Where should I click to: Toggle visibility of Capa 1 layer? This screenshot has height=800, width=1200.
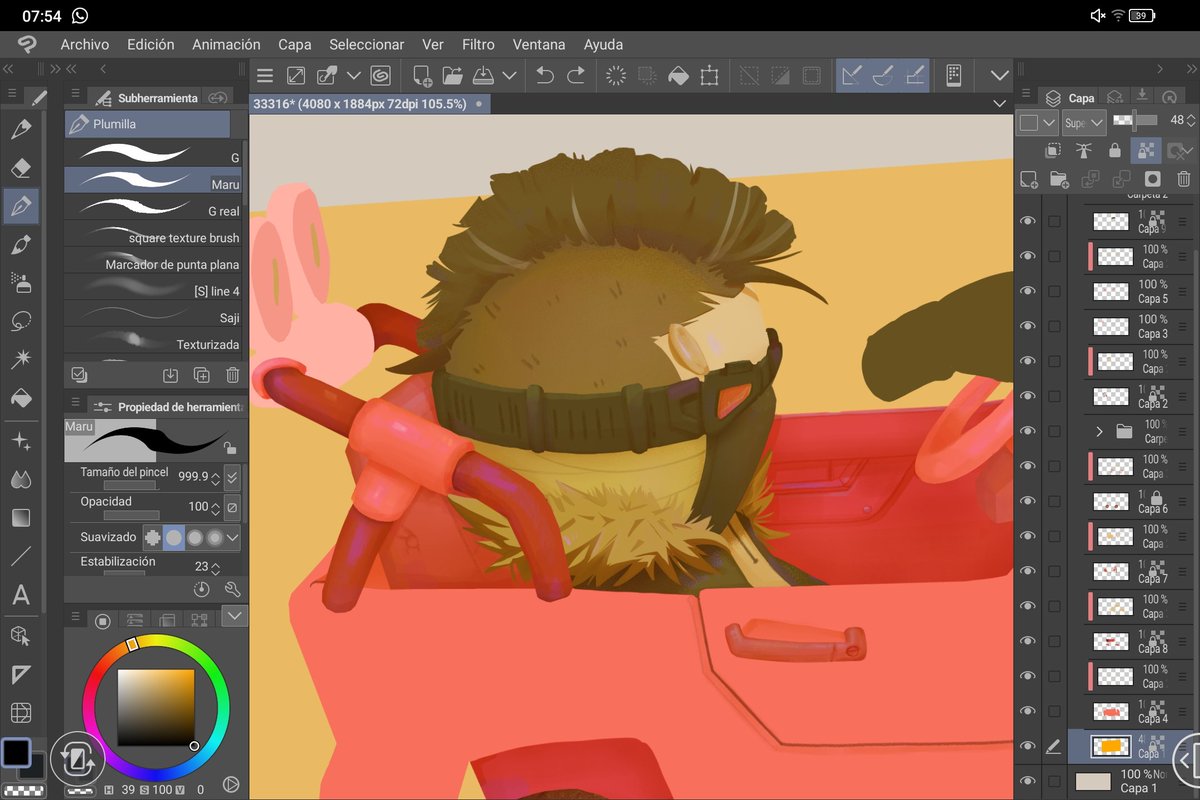(x=1027, y=781)
